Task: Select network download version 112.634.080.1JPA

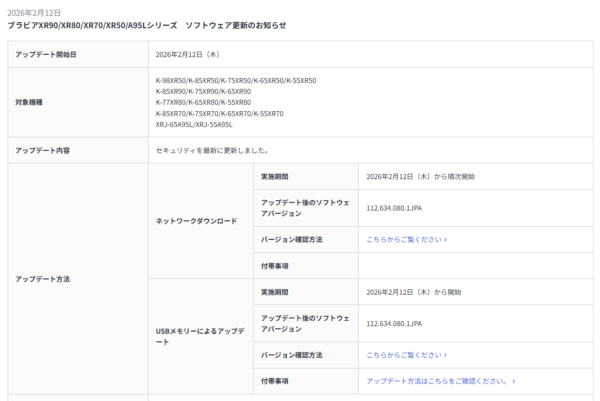Action: tap(394, 208)
